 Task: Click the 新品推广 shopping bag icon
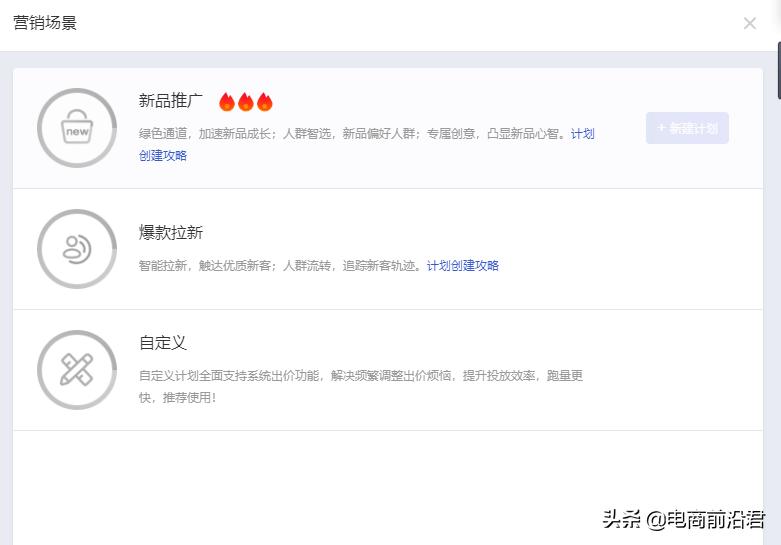coord(77,128)
